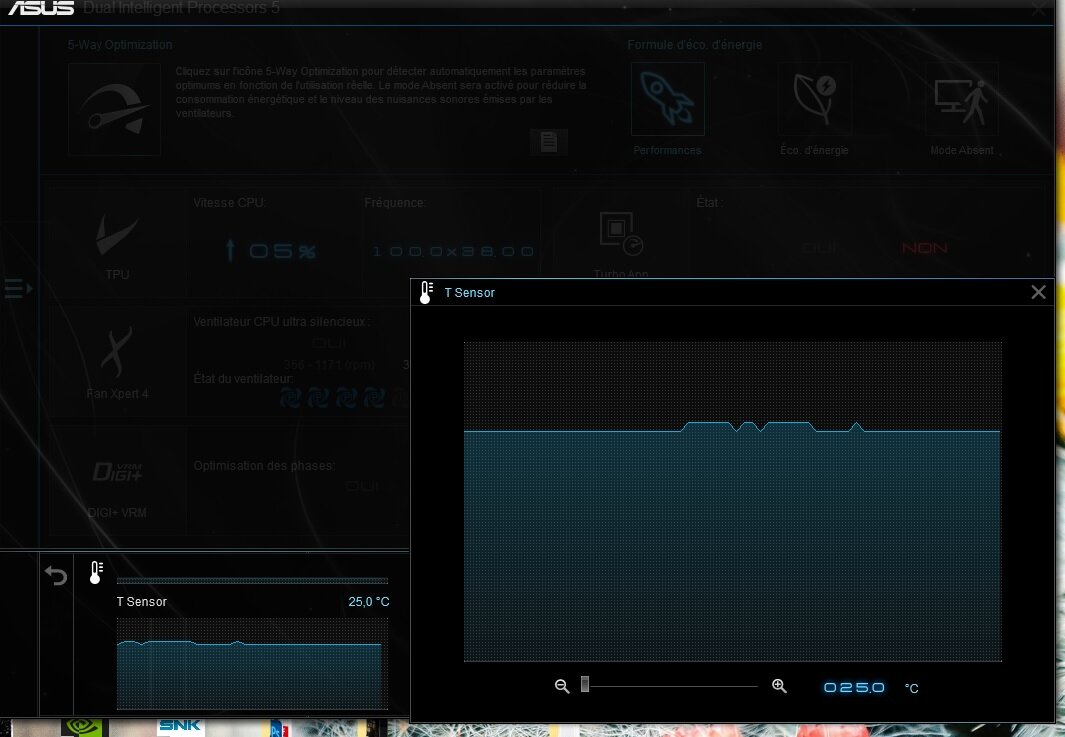Click the Fréquence label
The image size is (1065, 737).
[395, 202]
